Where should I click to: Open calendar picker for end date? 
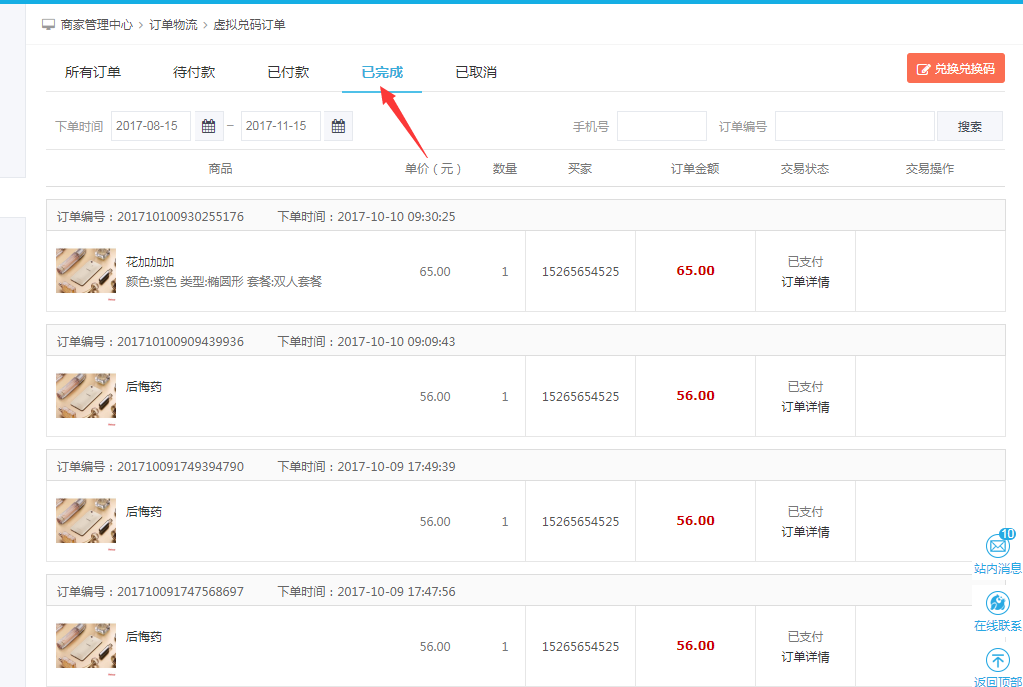pos(338,127)
